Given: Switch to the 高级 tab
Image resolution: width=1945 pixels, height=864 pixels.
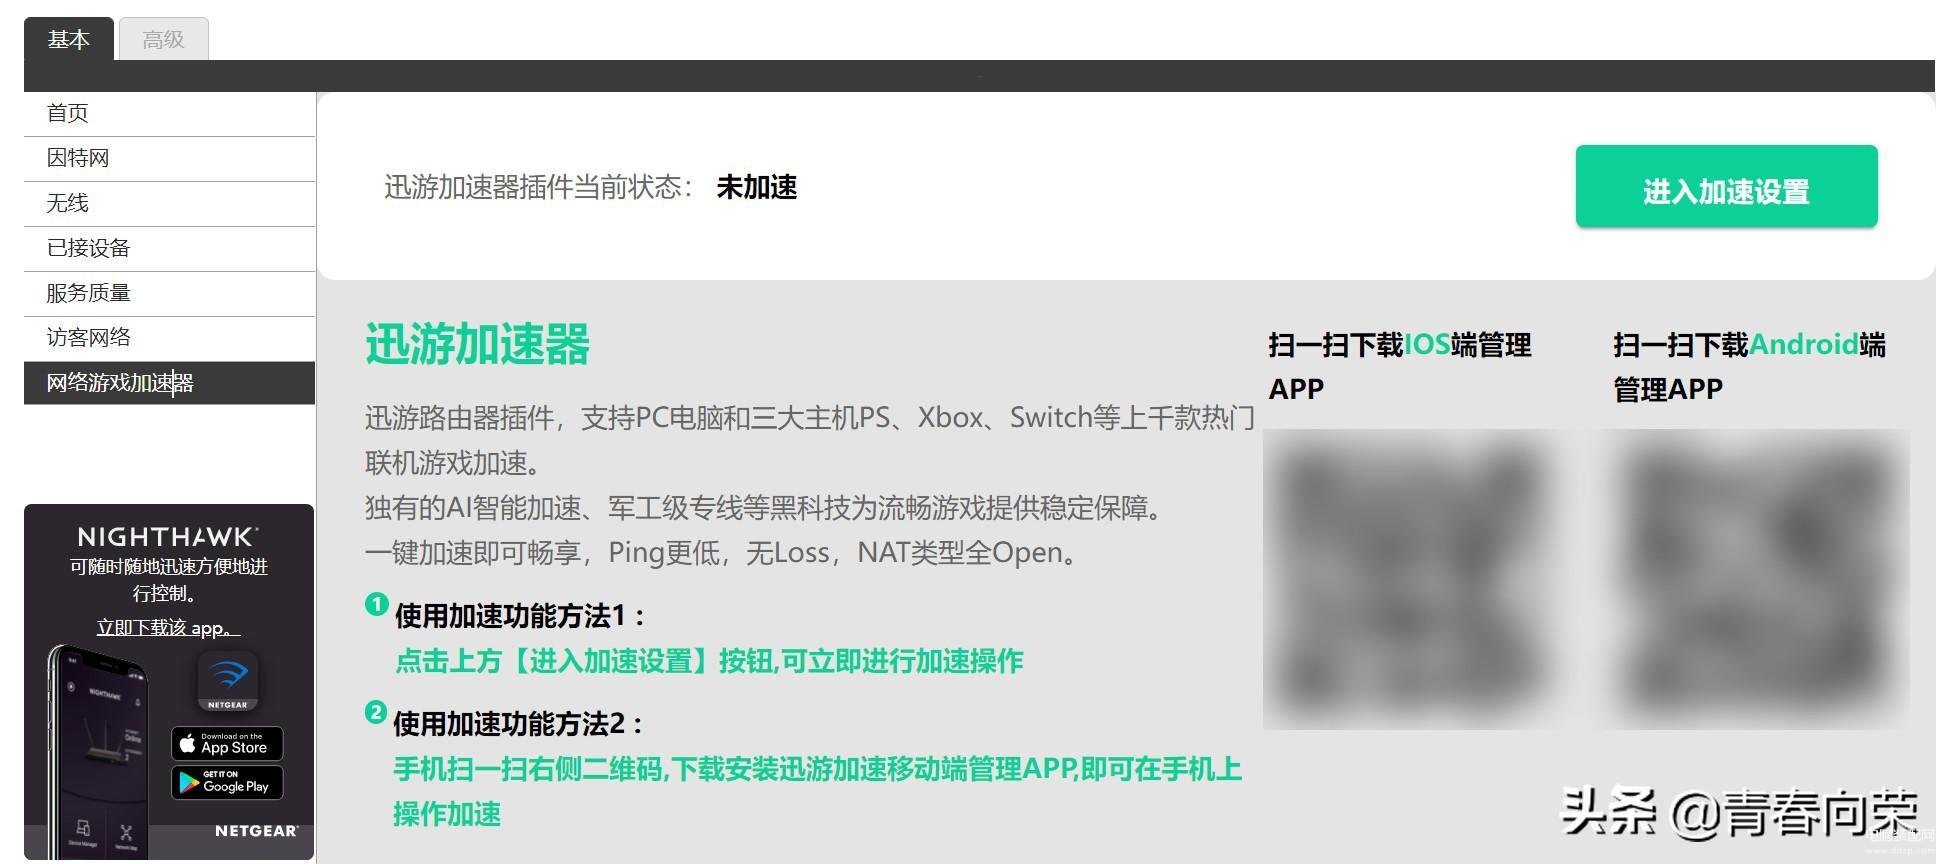Looking at the screenshot, I should (x=164, y=39).
